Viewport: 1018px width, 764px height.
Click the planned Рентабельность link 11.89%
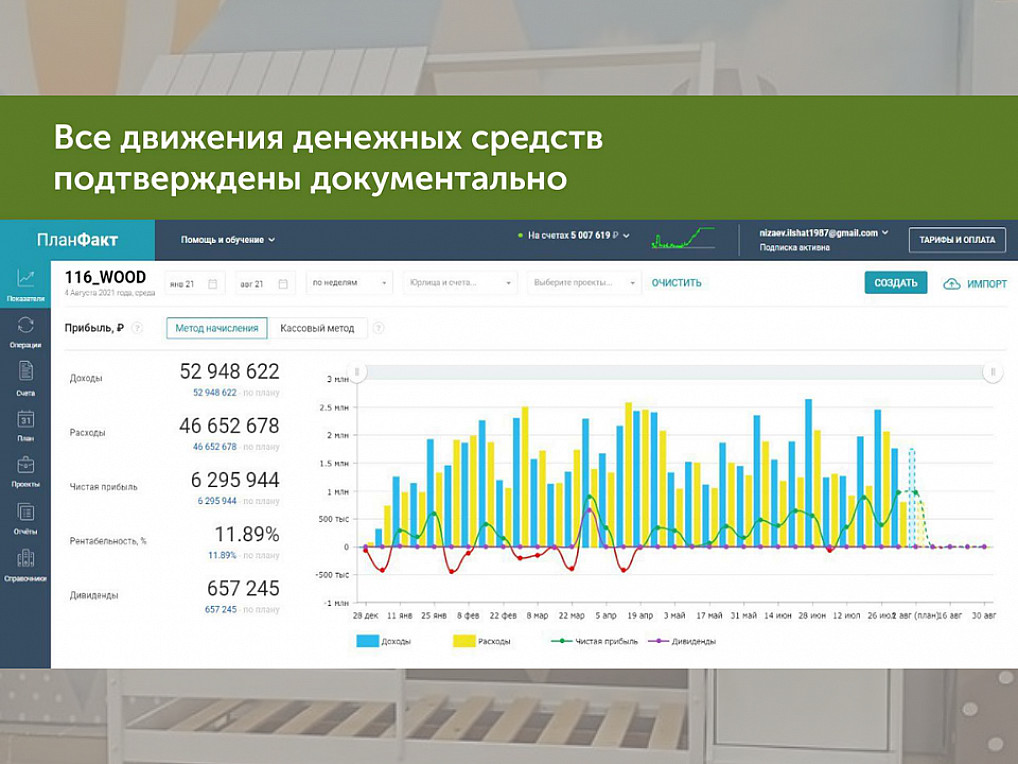(222, 556)
